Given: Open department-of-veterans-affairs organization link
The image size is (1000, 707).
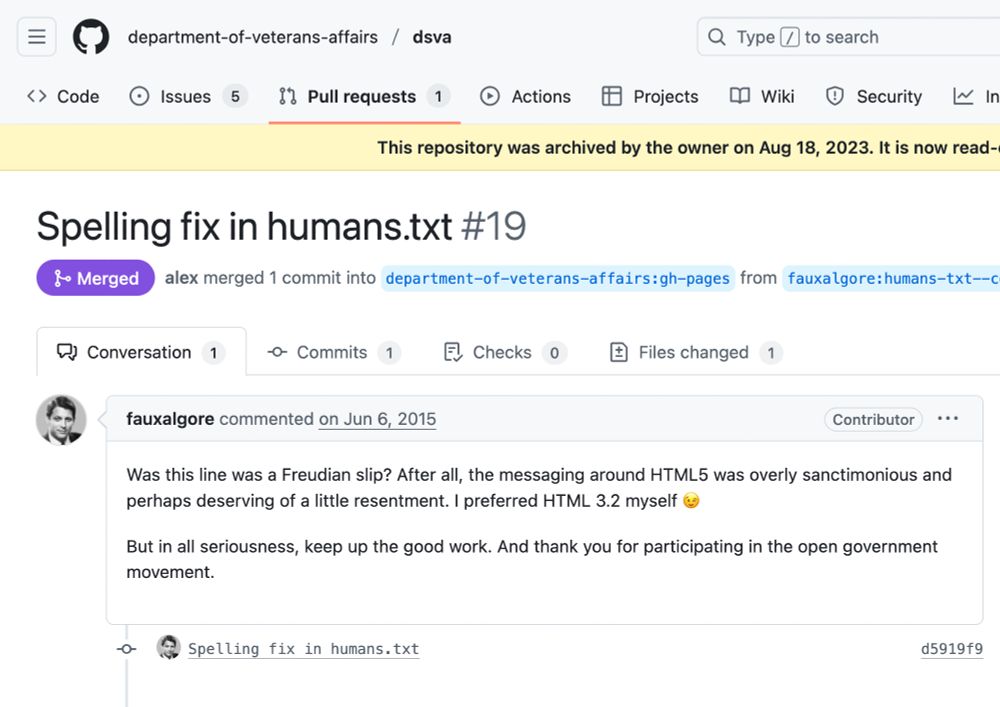Looking at the screenshot, I should [253, 37].
